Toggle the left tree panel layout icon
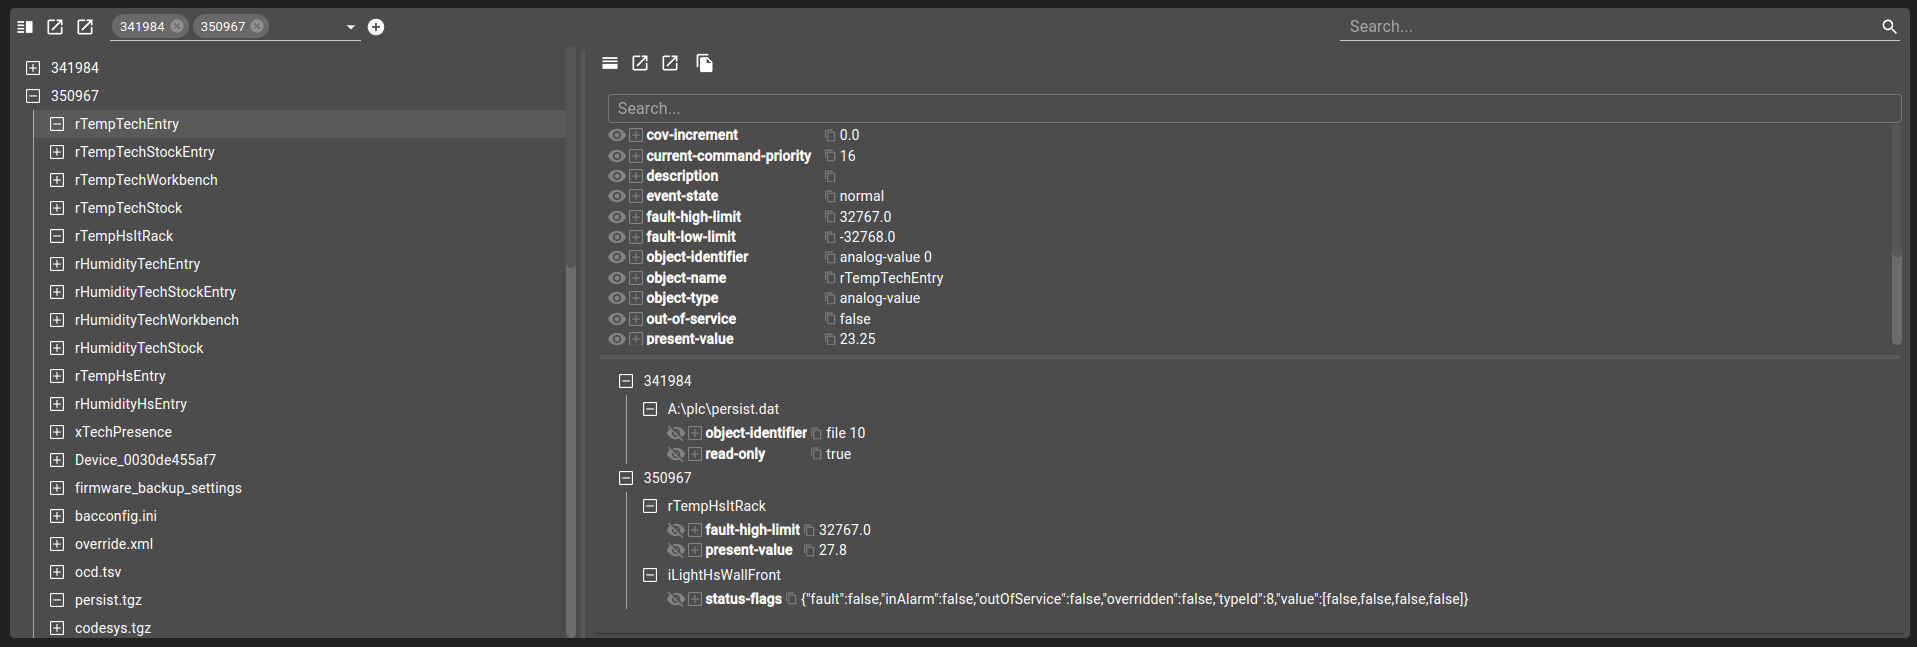 coord(25,27)
